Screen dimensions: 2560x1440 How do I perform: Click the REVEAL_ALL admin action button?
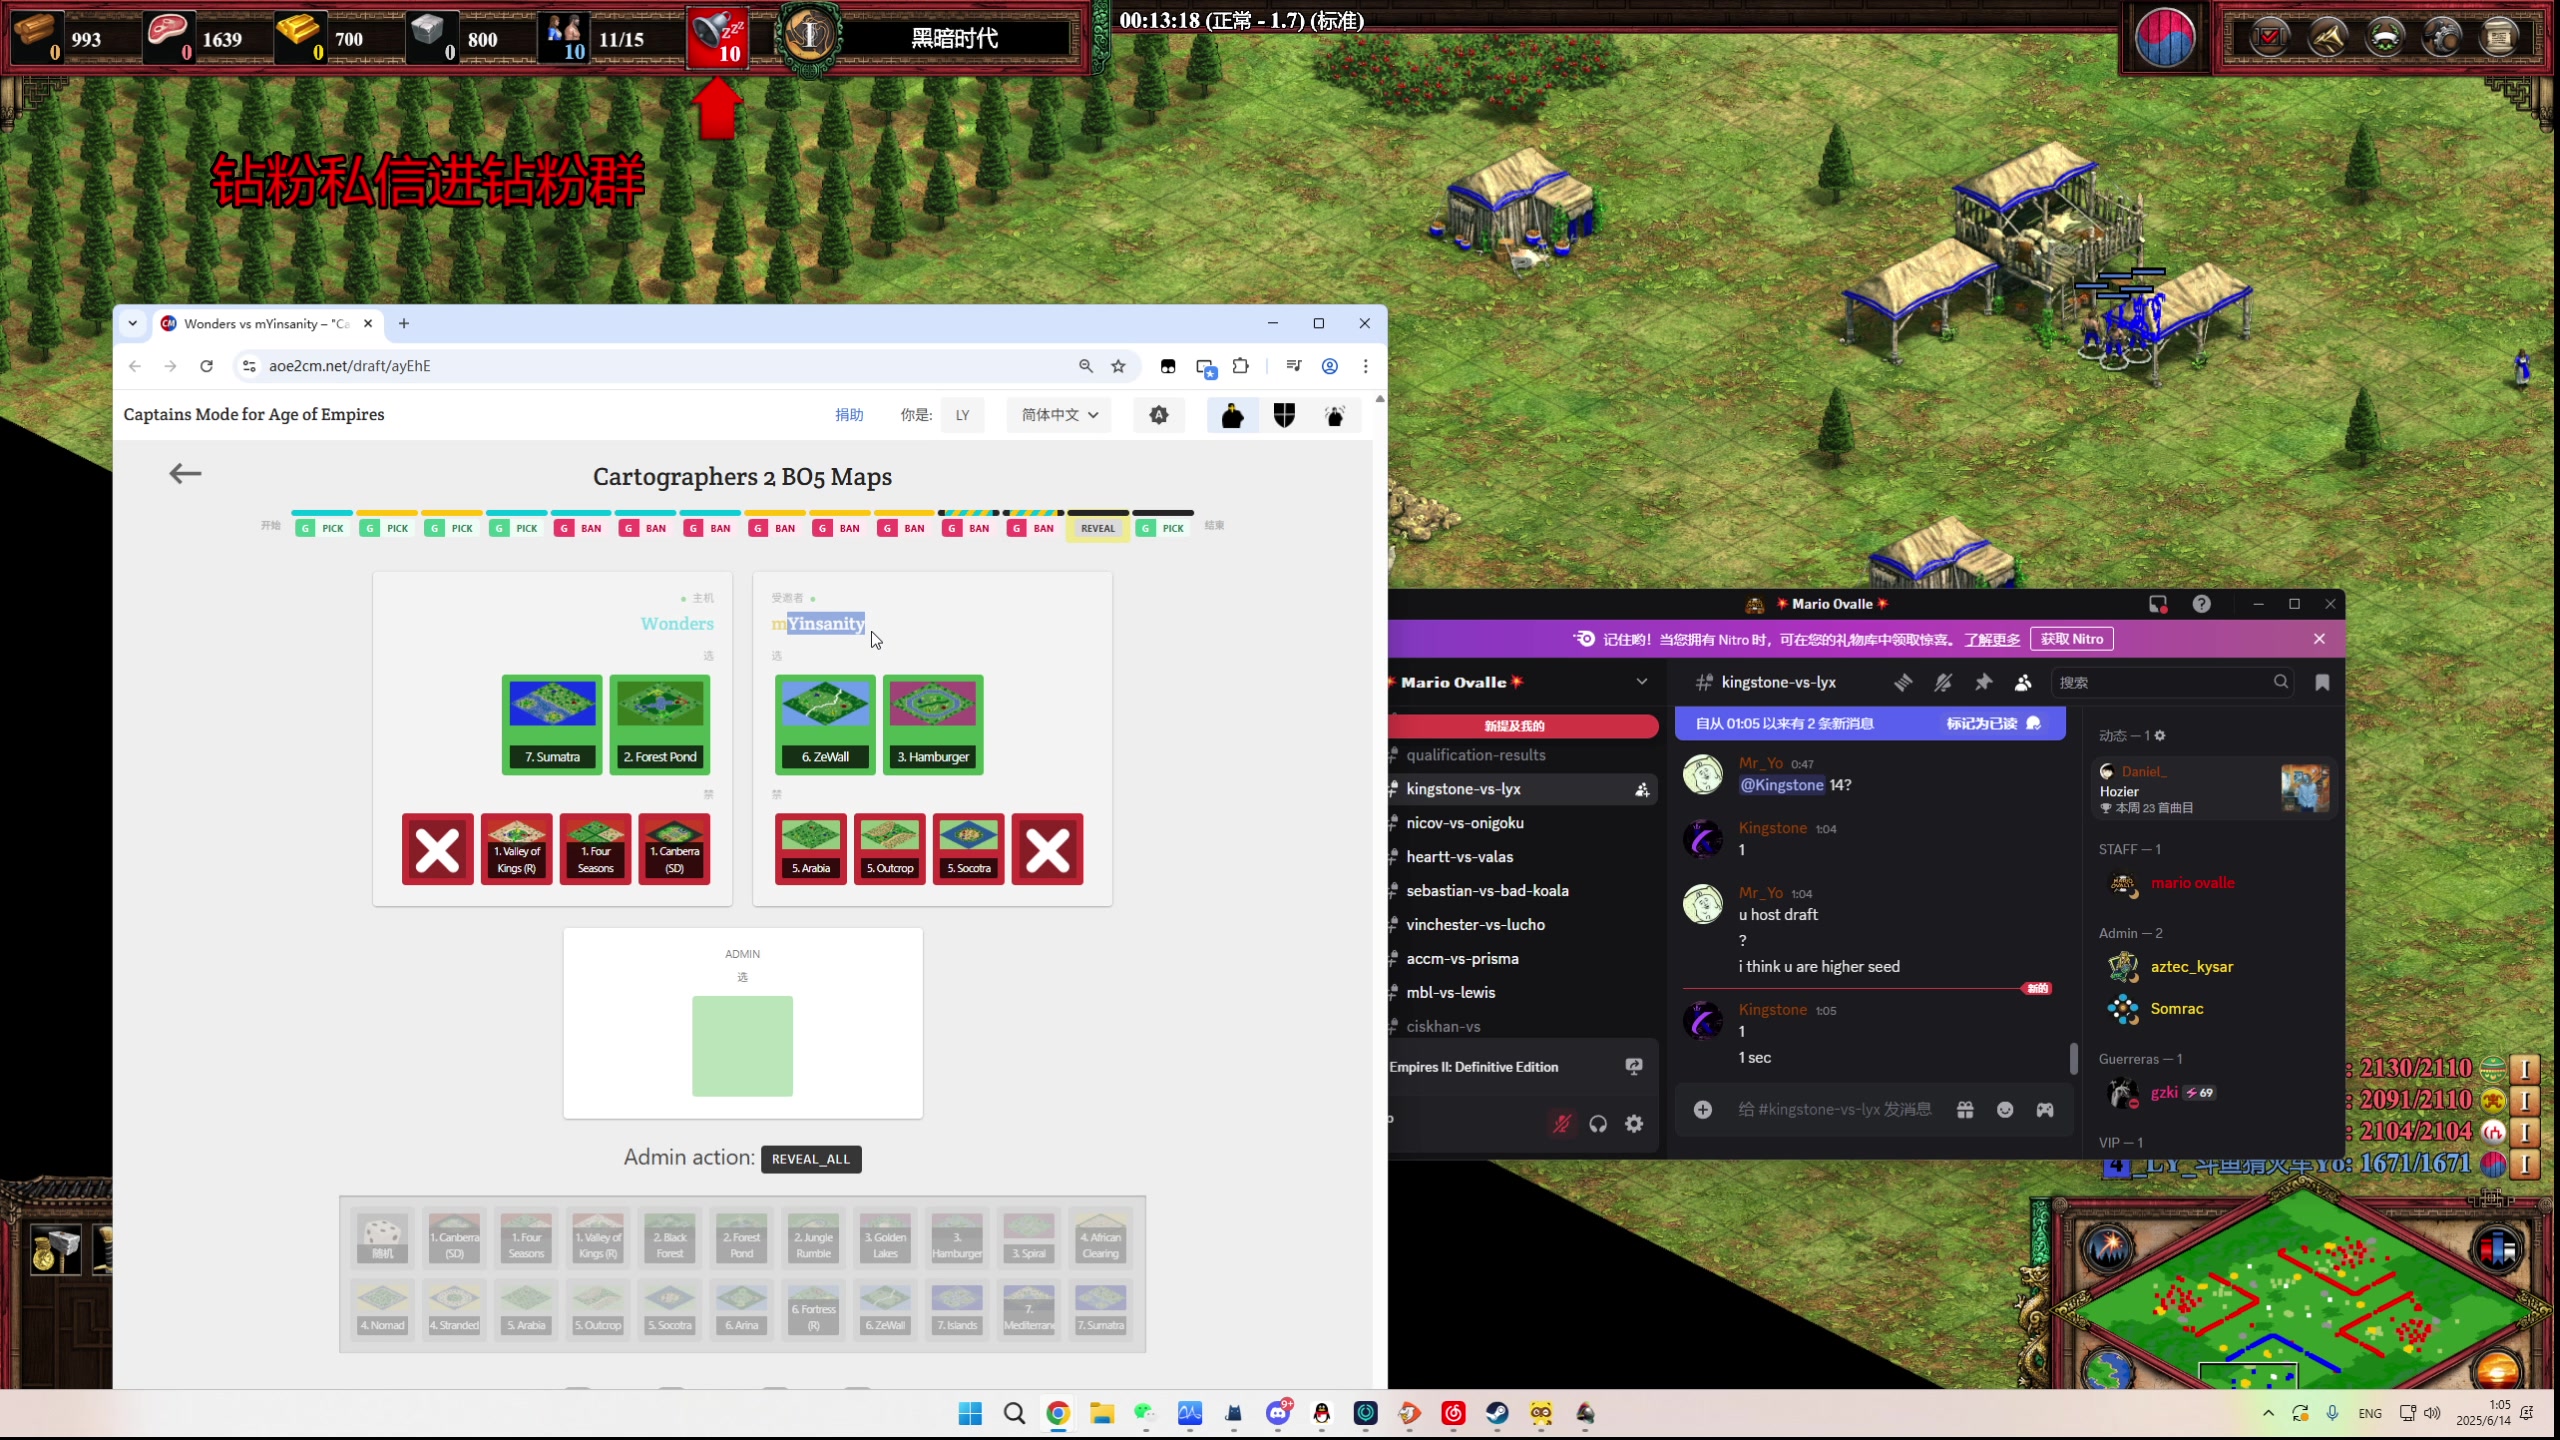811,1159
